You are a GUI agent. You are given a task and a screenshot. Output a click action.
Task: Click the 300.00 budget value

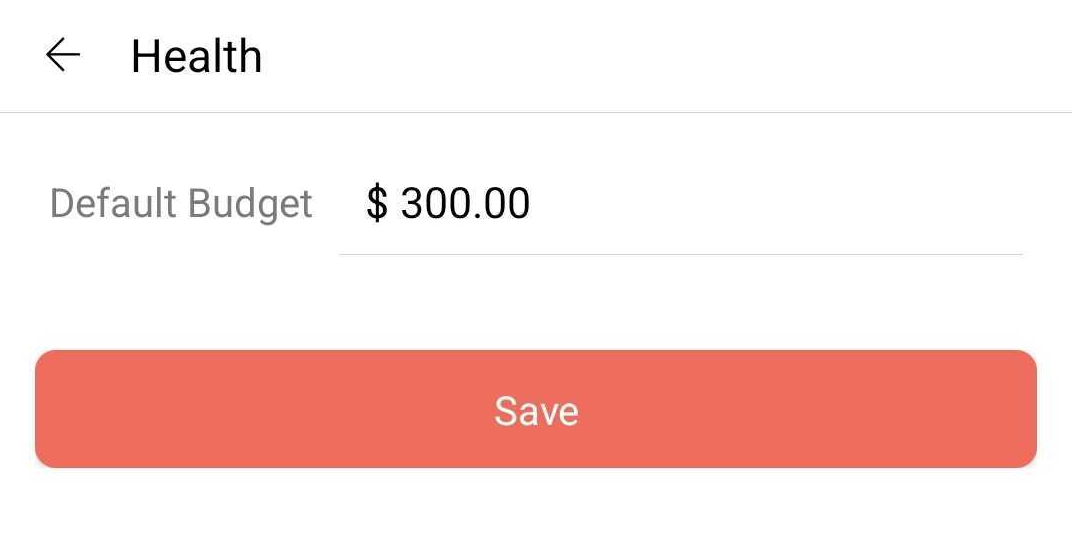(465, 204)
